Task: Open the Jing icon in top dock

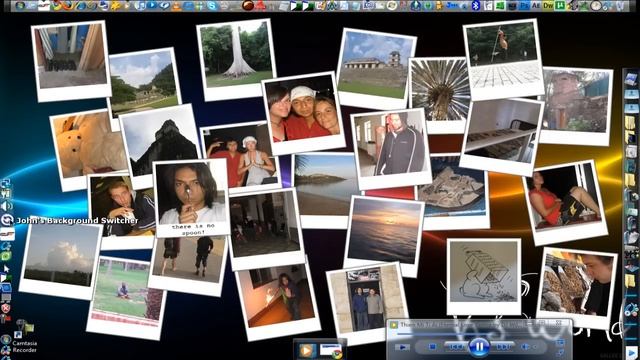Action: (451, 5)
